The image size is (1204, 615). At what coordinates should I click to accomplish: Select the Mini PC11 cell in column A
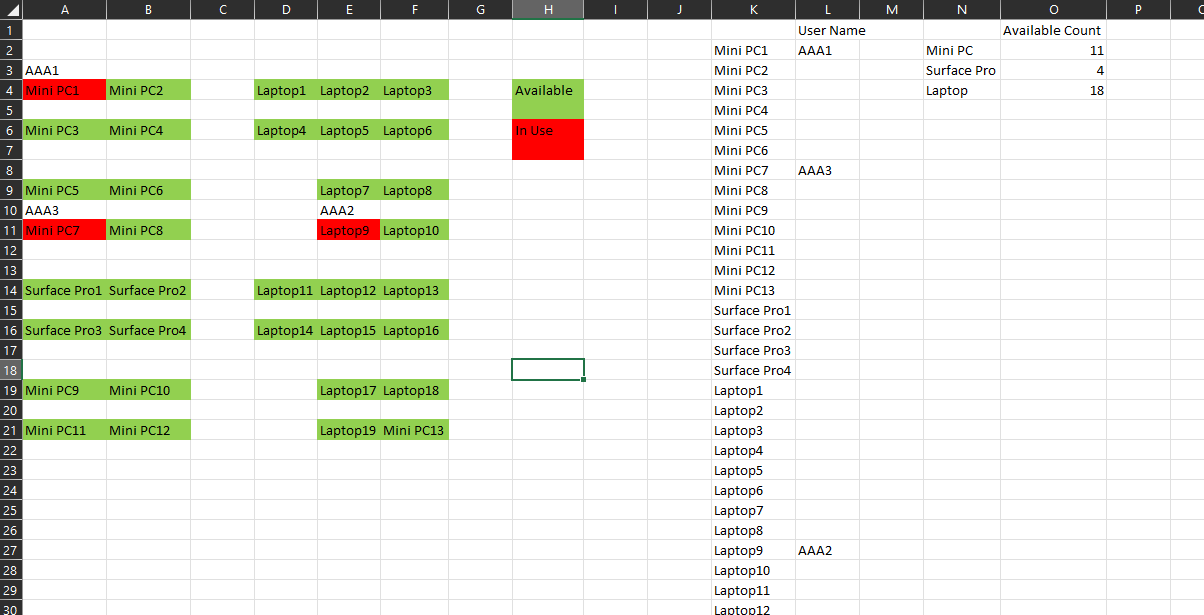coord(64,430)
